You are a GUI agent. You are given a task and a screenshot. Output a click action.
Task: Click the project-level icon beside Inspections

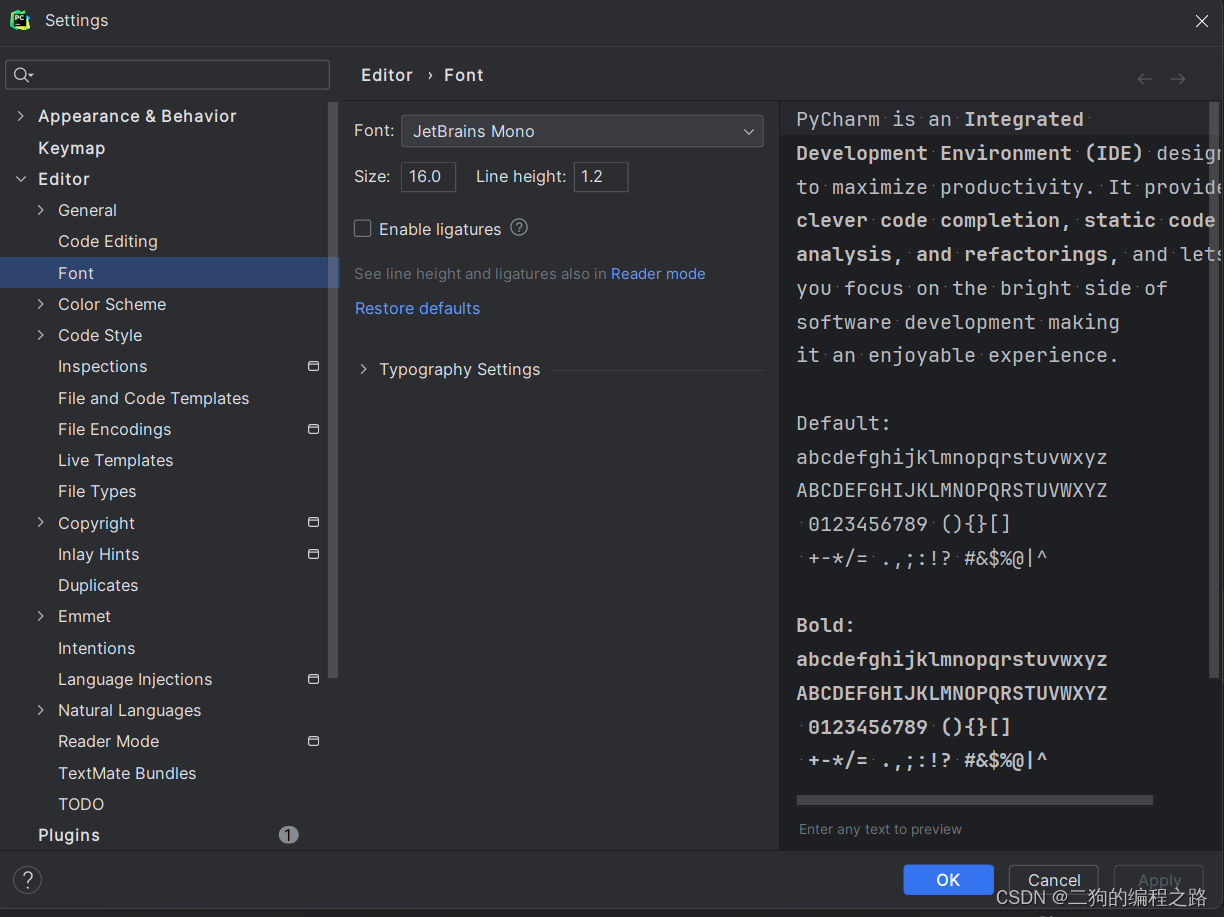pyautogui.click(x=313, y=366)
